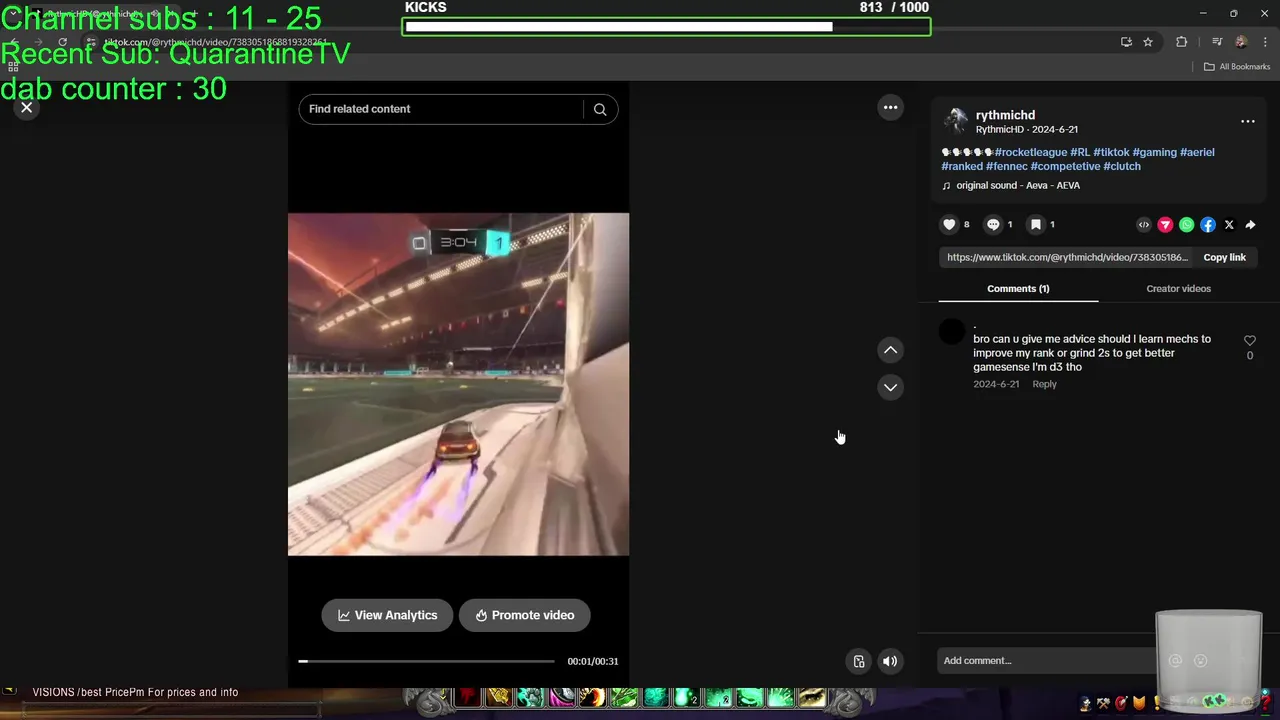Bookmark this page with star icon
1280x720 pixels.
click(x=1148, y=42)
